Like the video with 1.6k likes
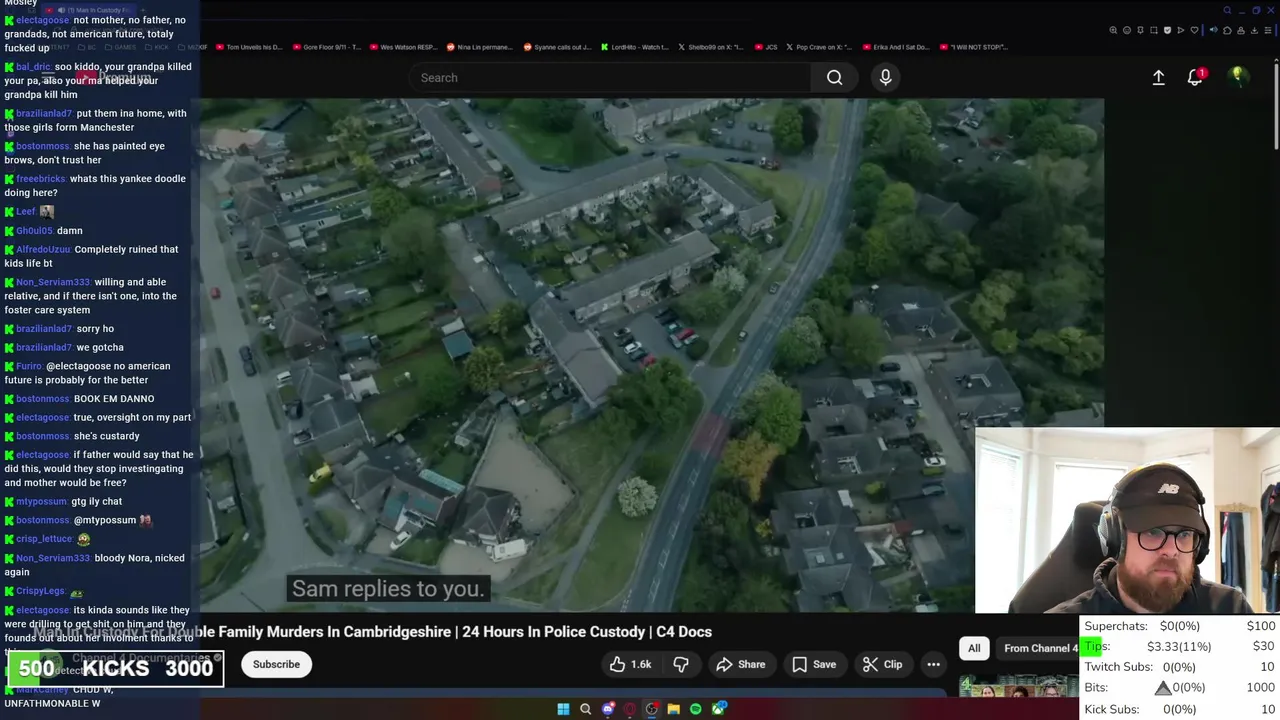The image size is (1280, 720). (631, 664)
